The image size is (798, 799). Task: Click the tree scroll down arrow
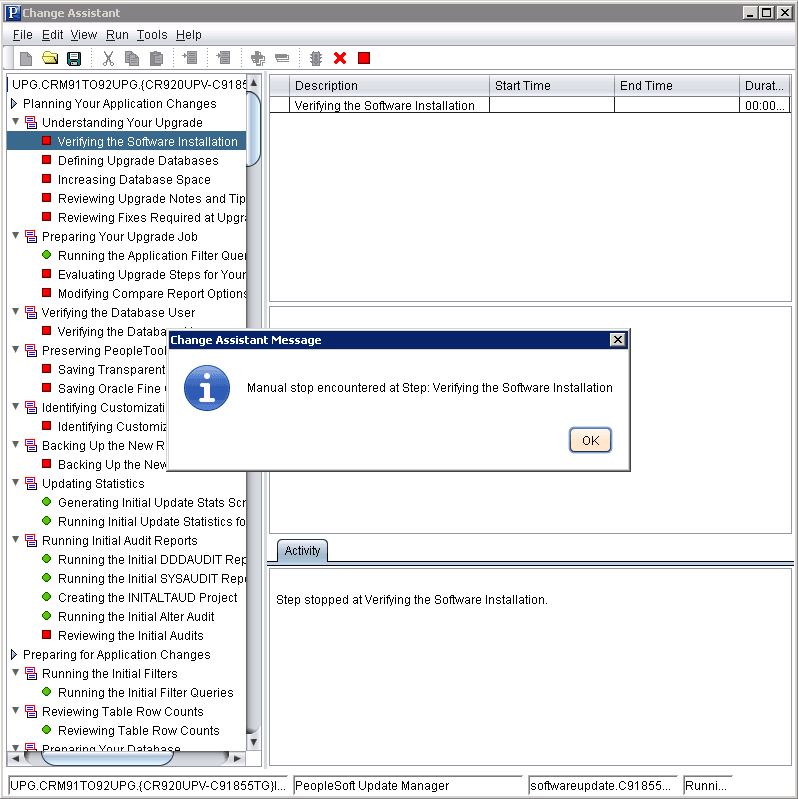253,742
